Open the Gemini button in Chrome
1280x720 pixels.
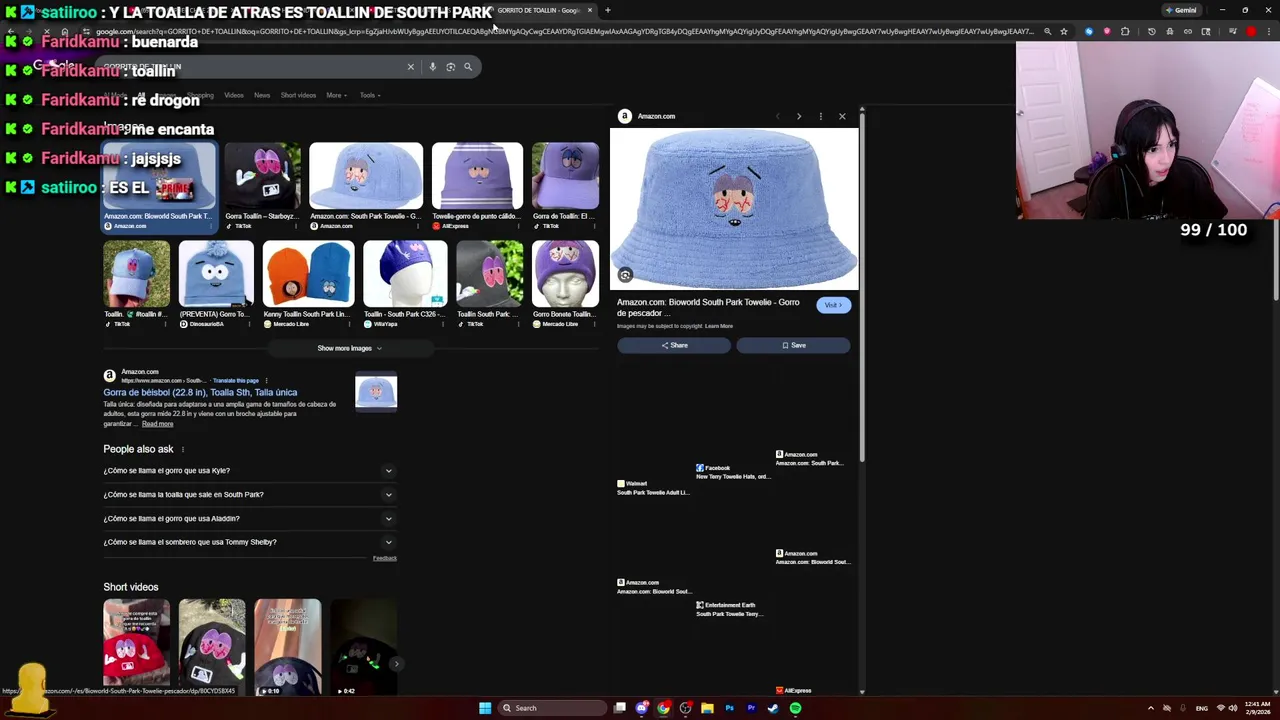click(1181, 10)
